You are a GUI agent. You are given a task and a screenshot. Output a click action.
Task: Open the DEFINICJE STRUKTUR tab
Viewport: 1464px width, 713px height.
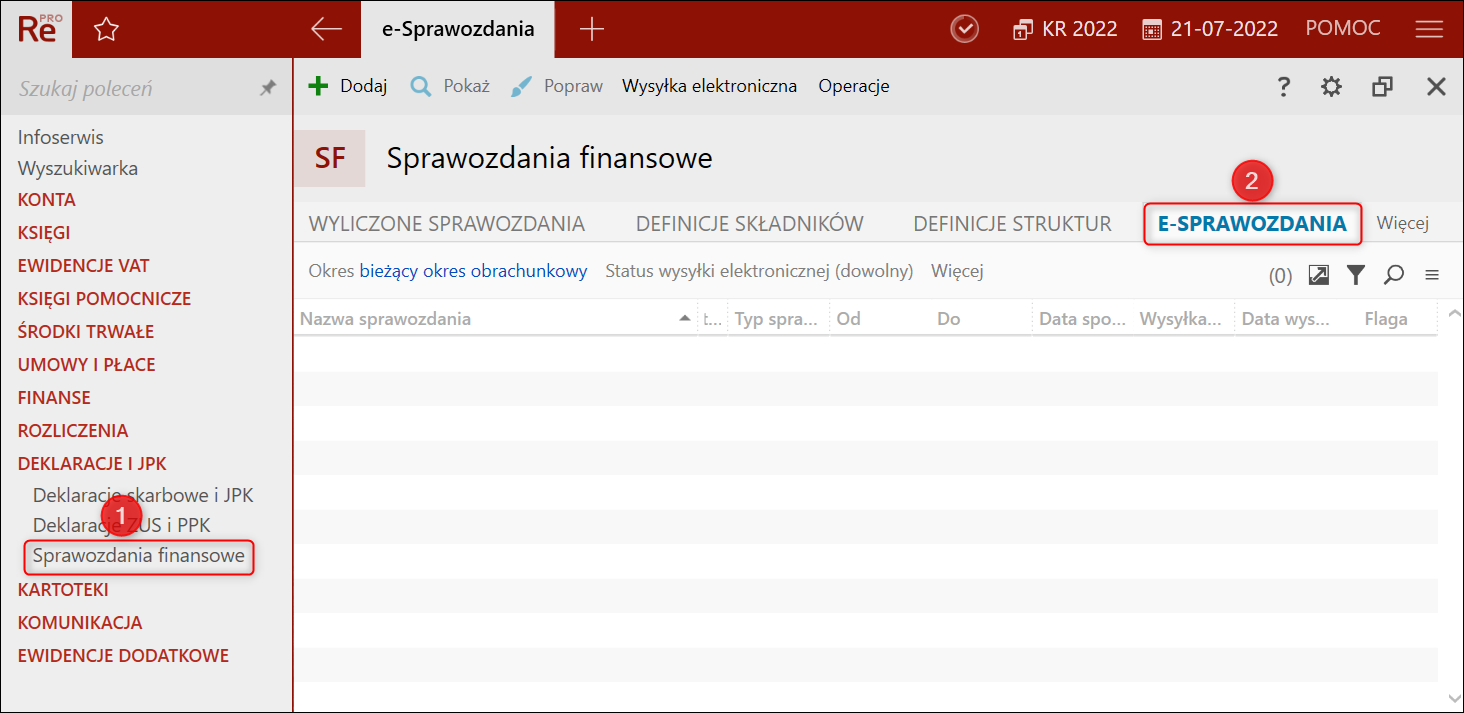pos(1012,224)
